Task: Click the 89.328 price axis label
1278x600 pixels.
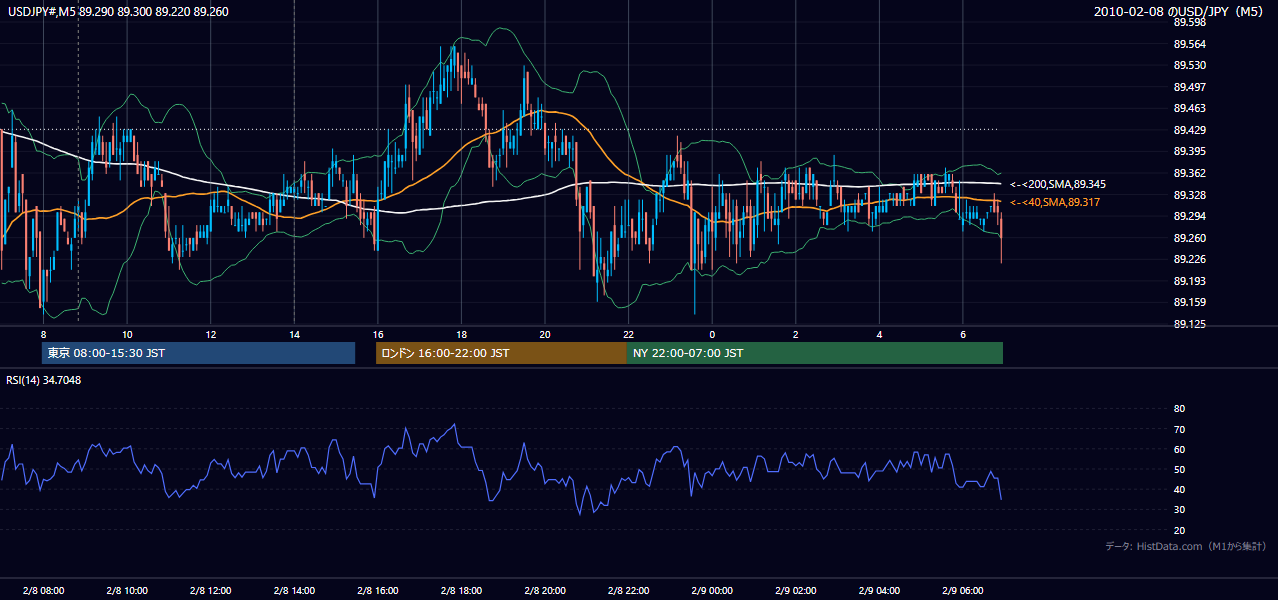Action: tap(1189, 195)
